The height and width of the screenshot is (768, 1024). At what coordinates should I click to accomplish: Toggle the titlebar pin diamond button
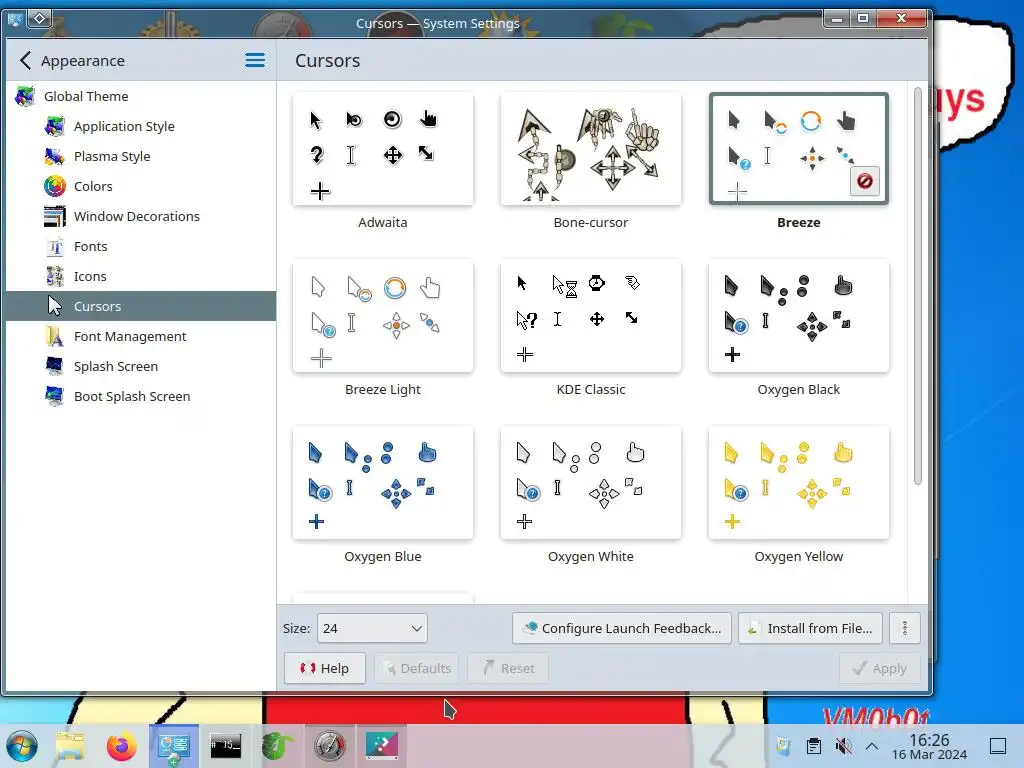tap(40, 19)
